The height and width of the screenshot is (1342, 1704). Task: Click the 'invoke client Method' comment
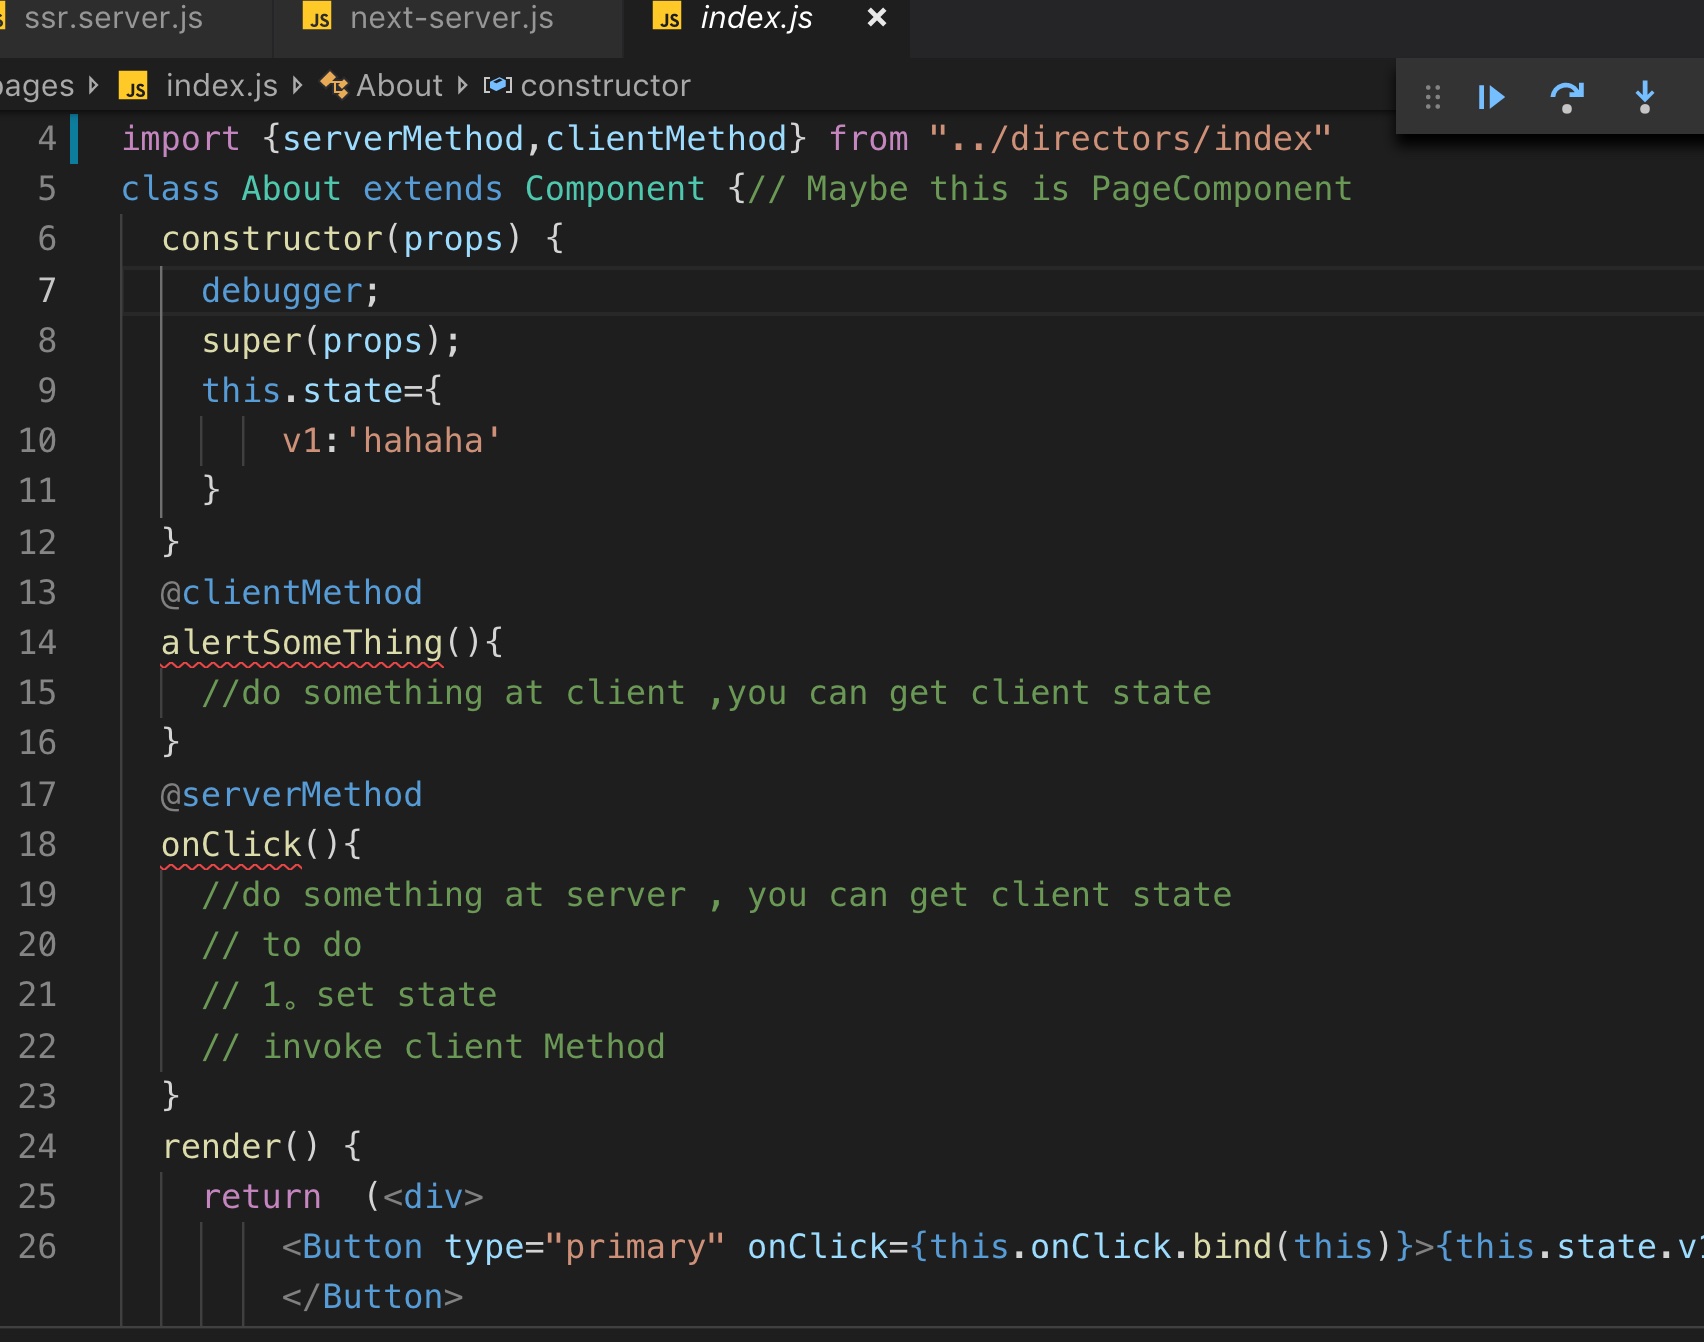click(433, 1047)
